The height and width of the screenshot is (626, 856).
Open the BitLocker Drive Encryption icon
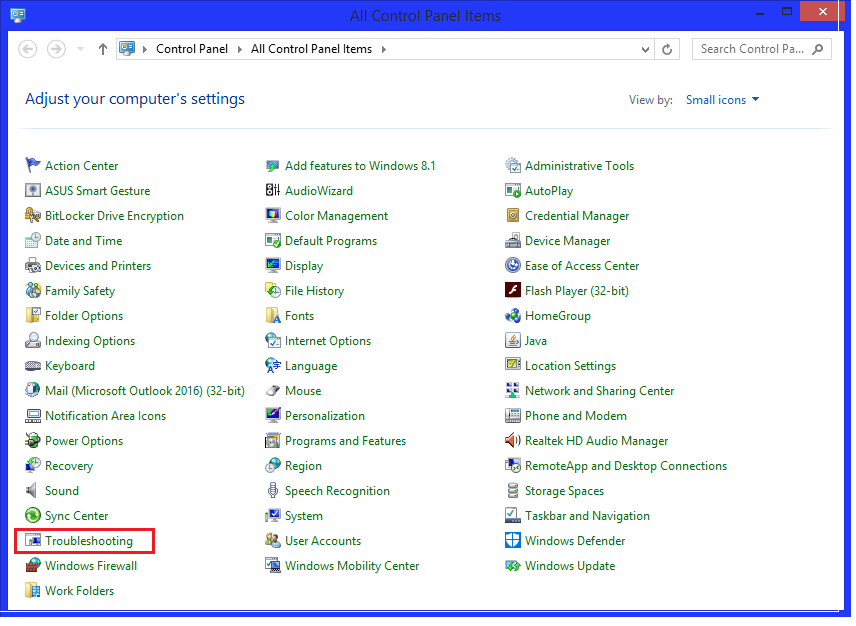pyautogui.click(x=33, y=216)
